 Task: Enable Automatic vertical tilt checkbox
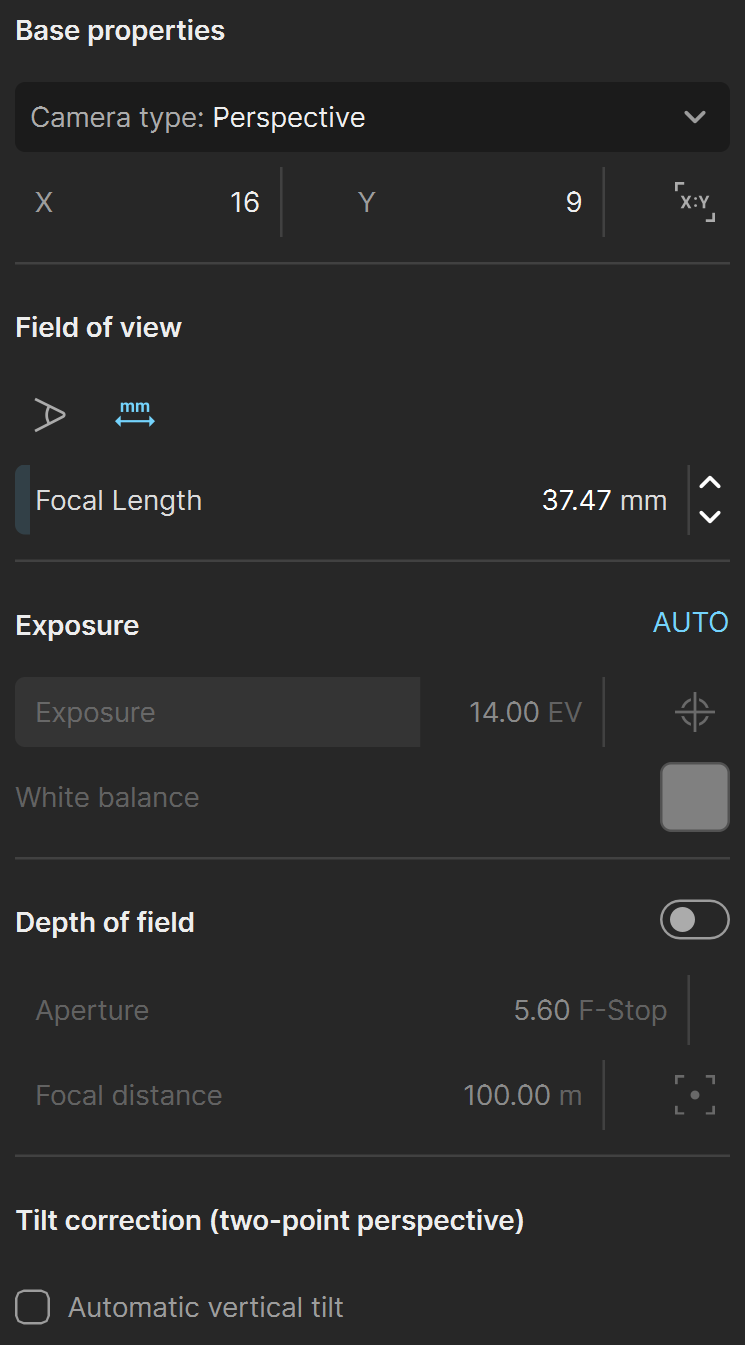(33, 1307)
